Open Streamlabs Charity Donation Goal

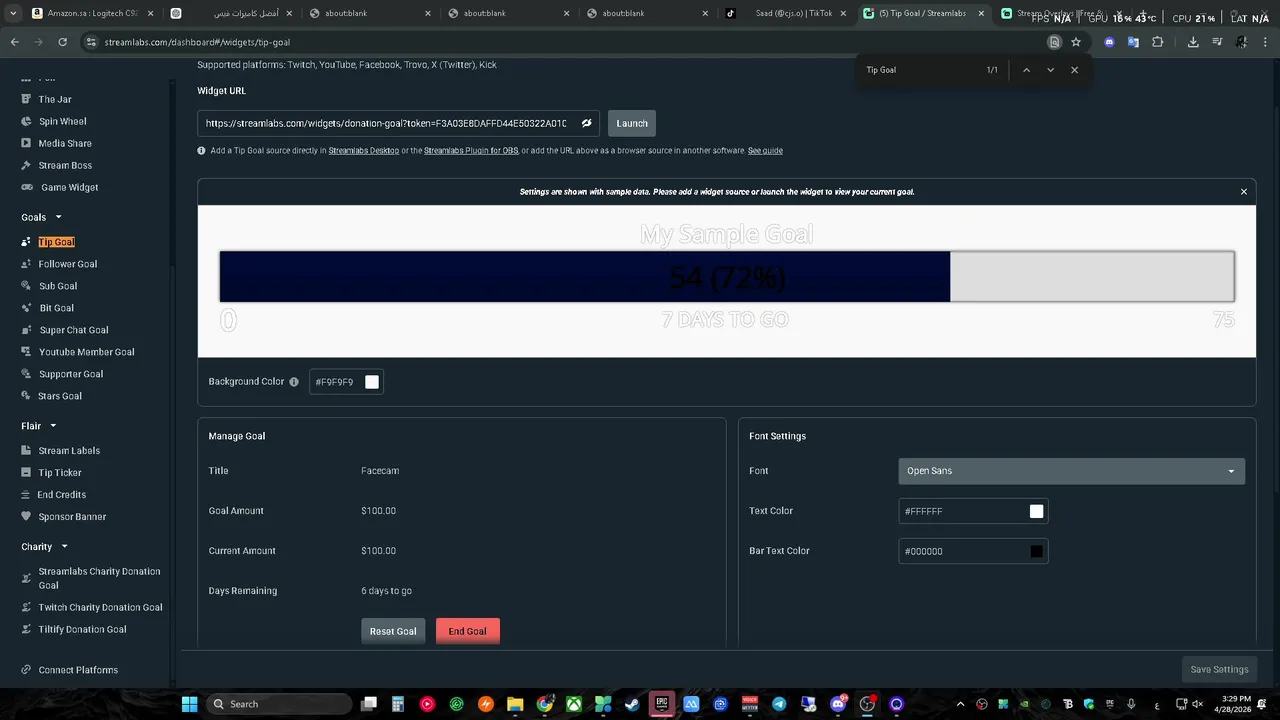(99, 578)
